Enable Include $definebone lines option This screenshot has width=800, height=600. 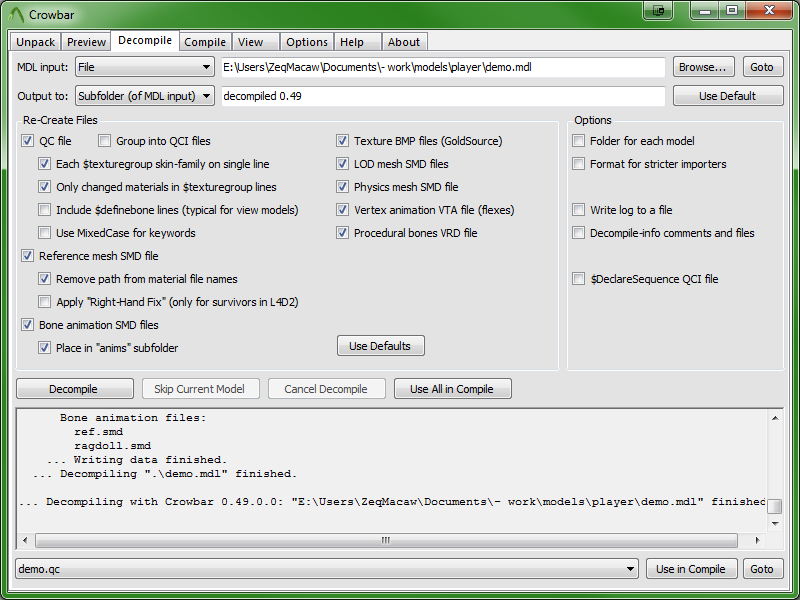tap(44, 210)
